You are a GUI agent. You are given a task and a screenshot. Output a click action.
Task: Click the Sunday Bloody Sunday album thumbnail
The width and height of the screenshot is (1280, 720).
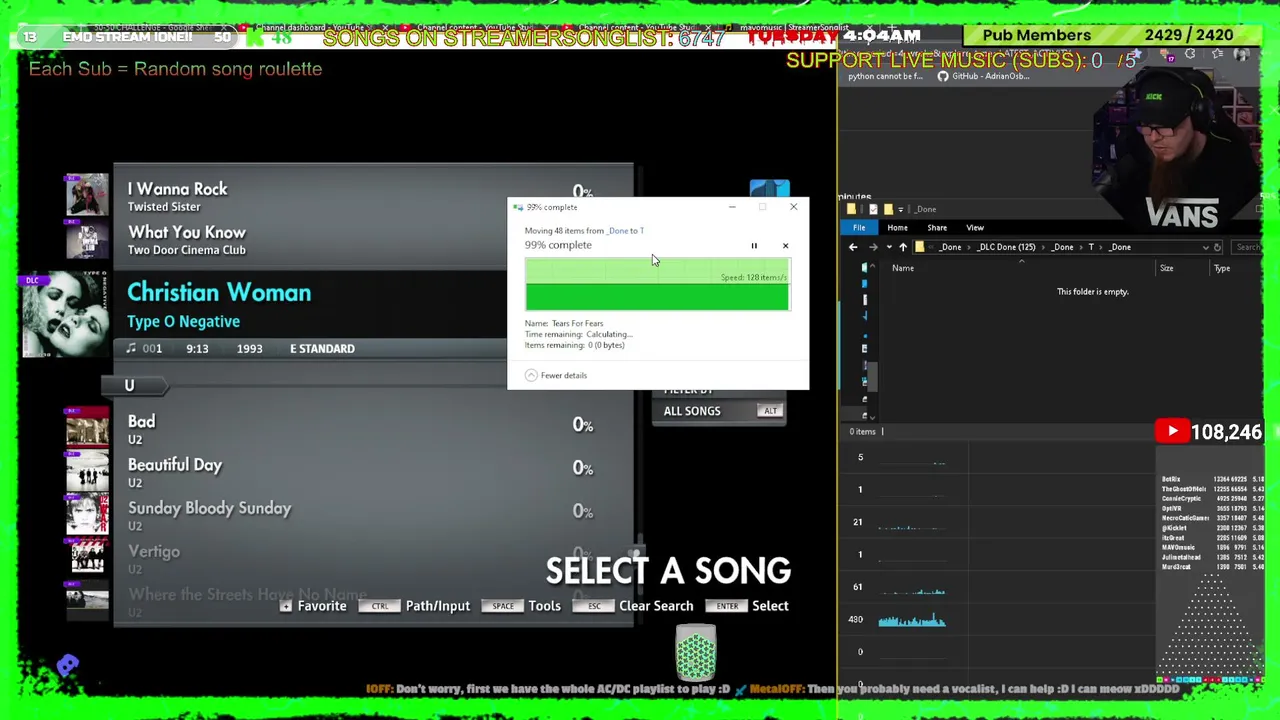[x=87, y=513]
